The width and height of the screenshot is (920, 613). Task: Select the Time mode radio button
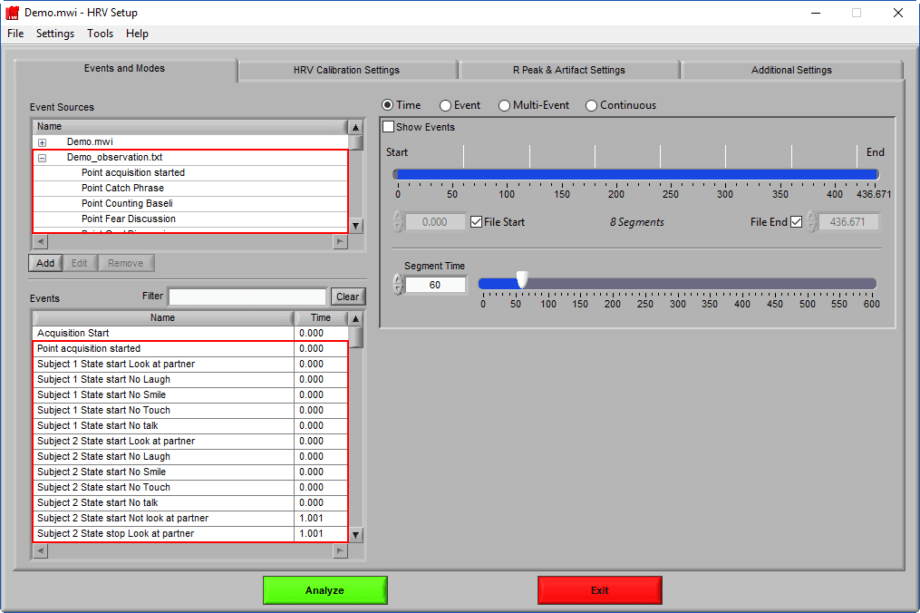pyautogui.click(x=387, y=106)
